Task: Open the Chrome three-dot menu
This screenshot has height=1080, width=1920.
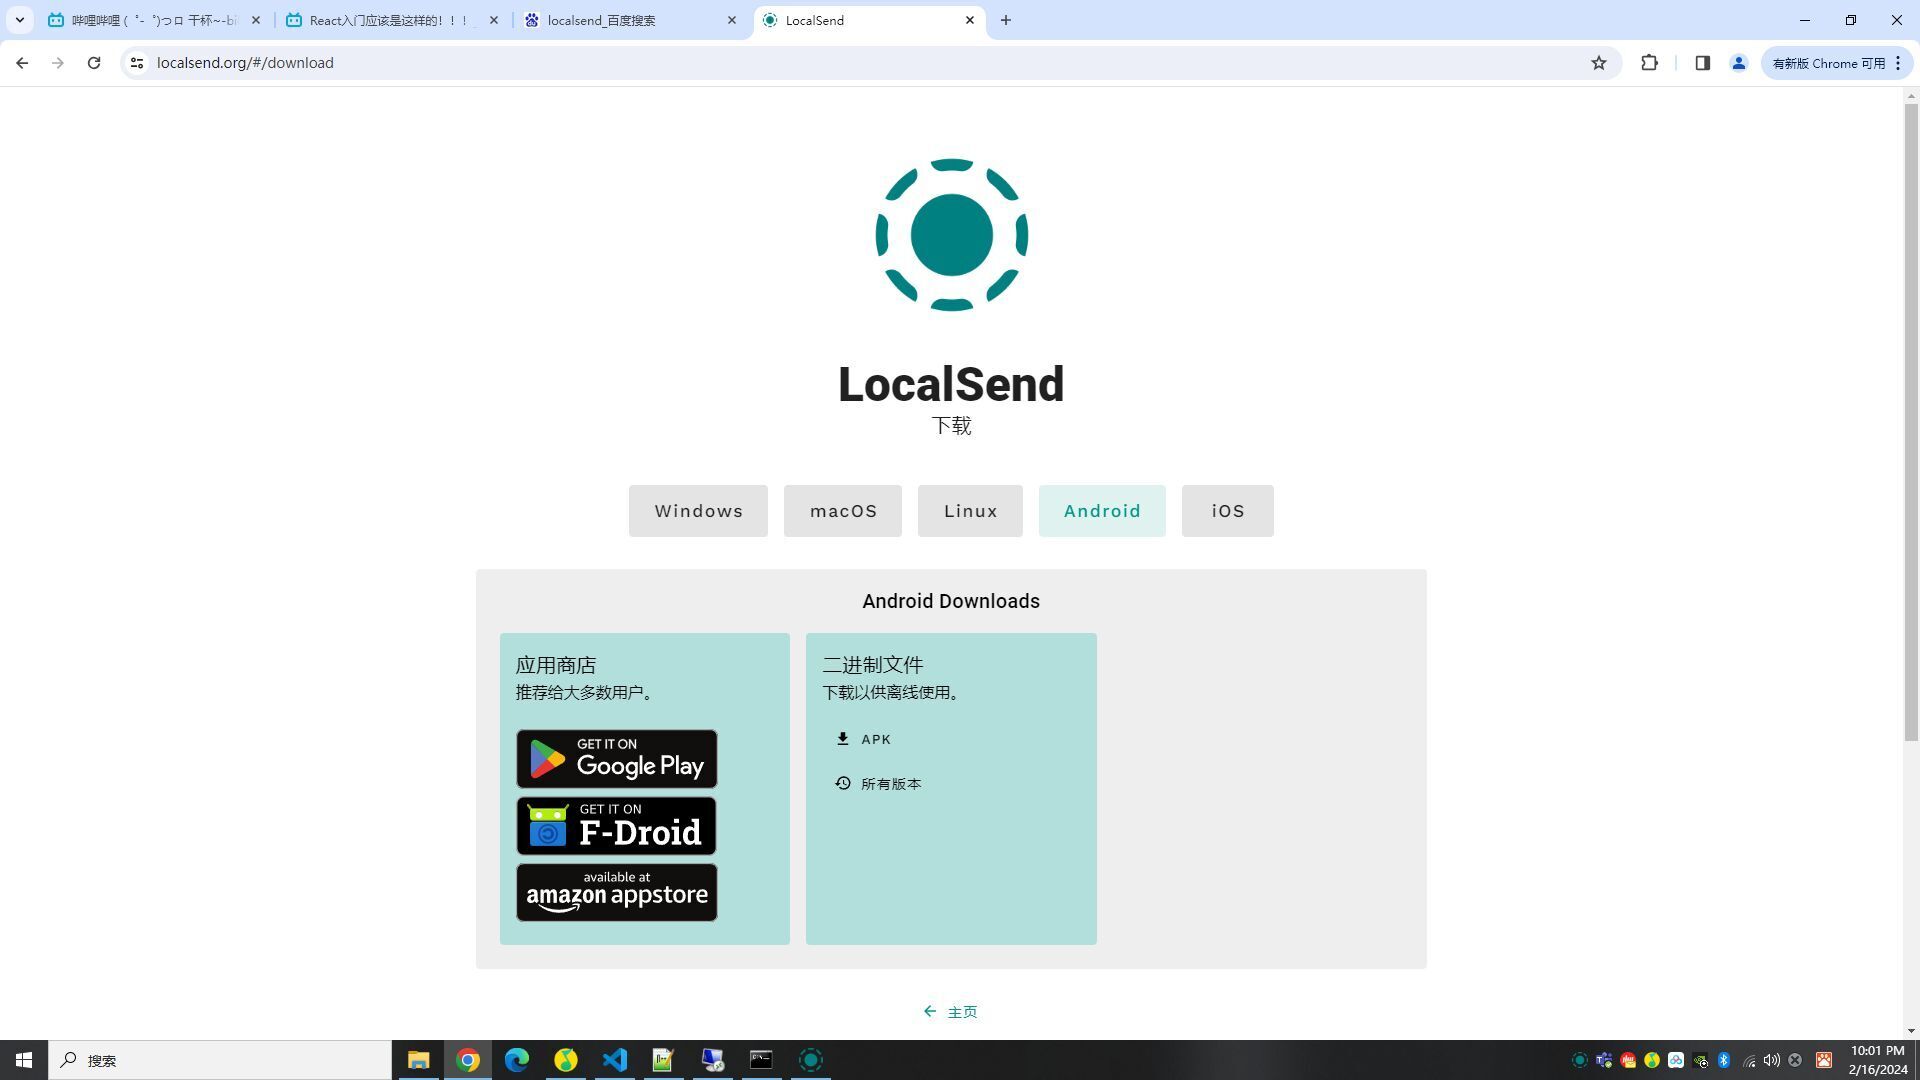Action: click(1897, 63)
